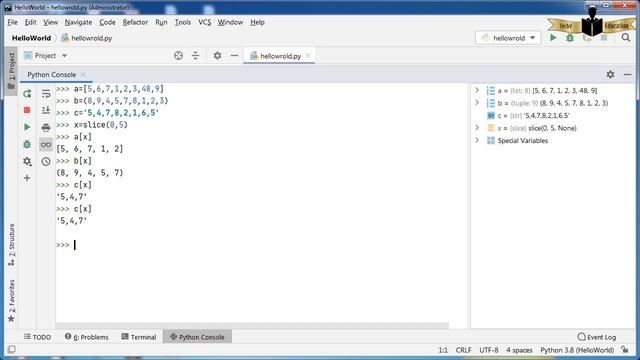Open command history clock icon
Viewport: 640px width, 360px height.
46,161
